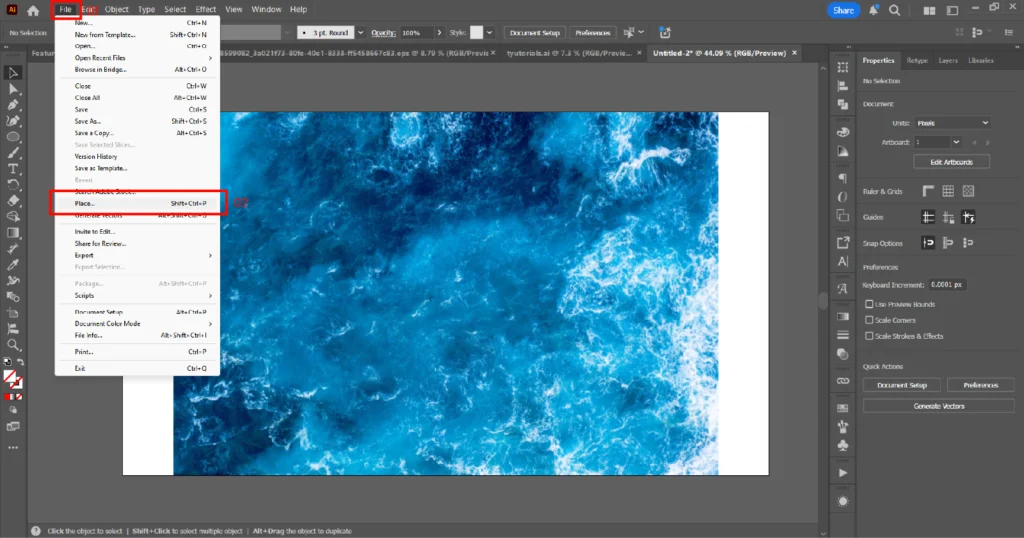The height and width of the screenshot is (538, 1024).
Task: Open the notifications bell icon
Action: 873,10
